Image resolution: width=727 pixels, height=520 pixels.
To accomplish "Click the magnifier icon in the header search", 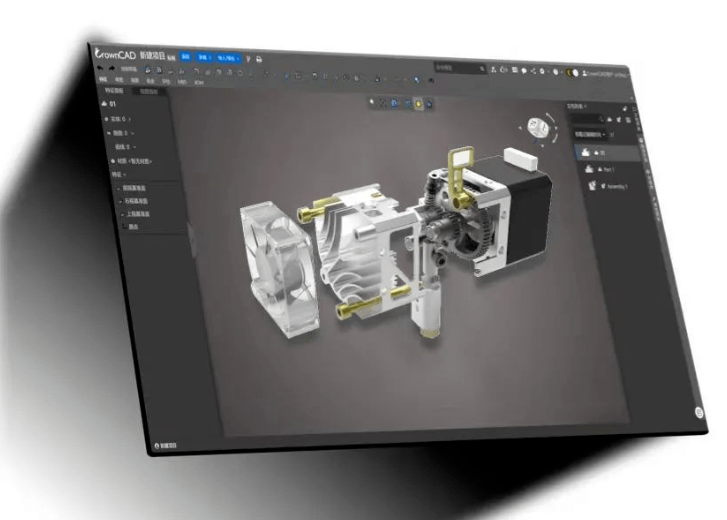I will (x=482, y=69).
